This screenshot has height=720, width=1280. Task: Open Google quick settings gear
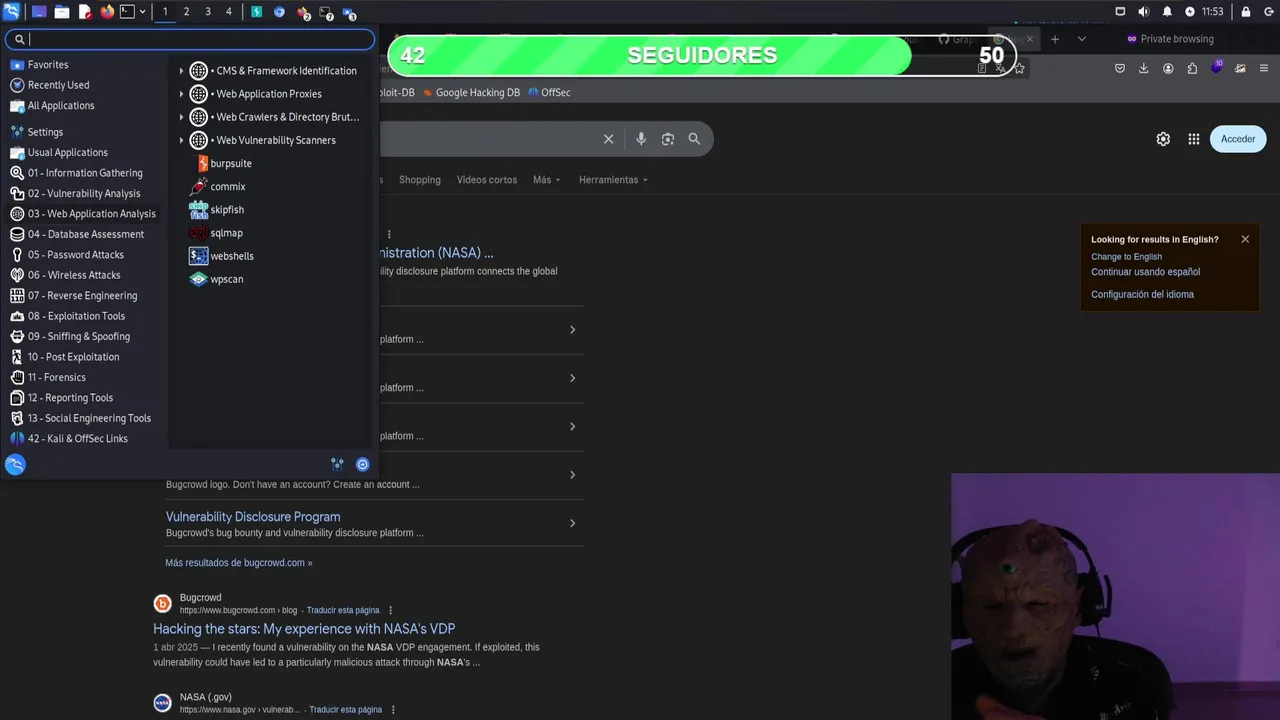(1163, 139)
